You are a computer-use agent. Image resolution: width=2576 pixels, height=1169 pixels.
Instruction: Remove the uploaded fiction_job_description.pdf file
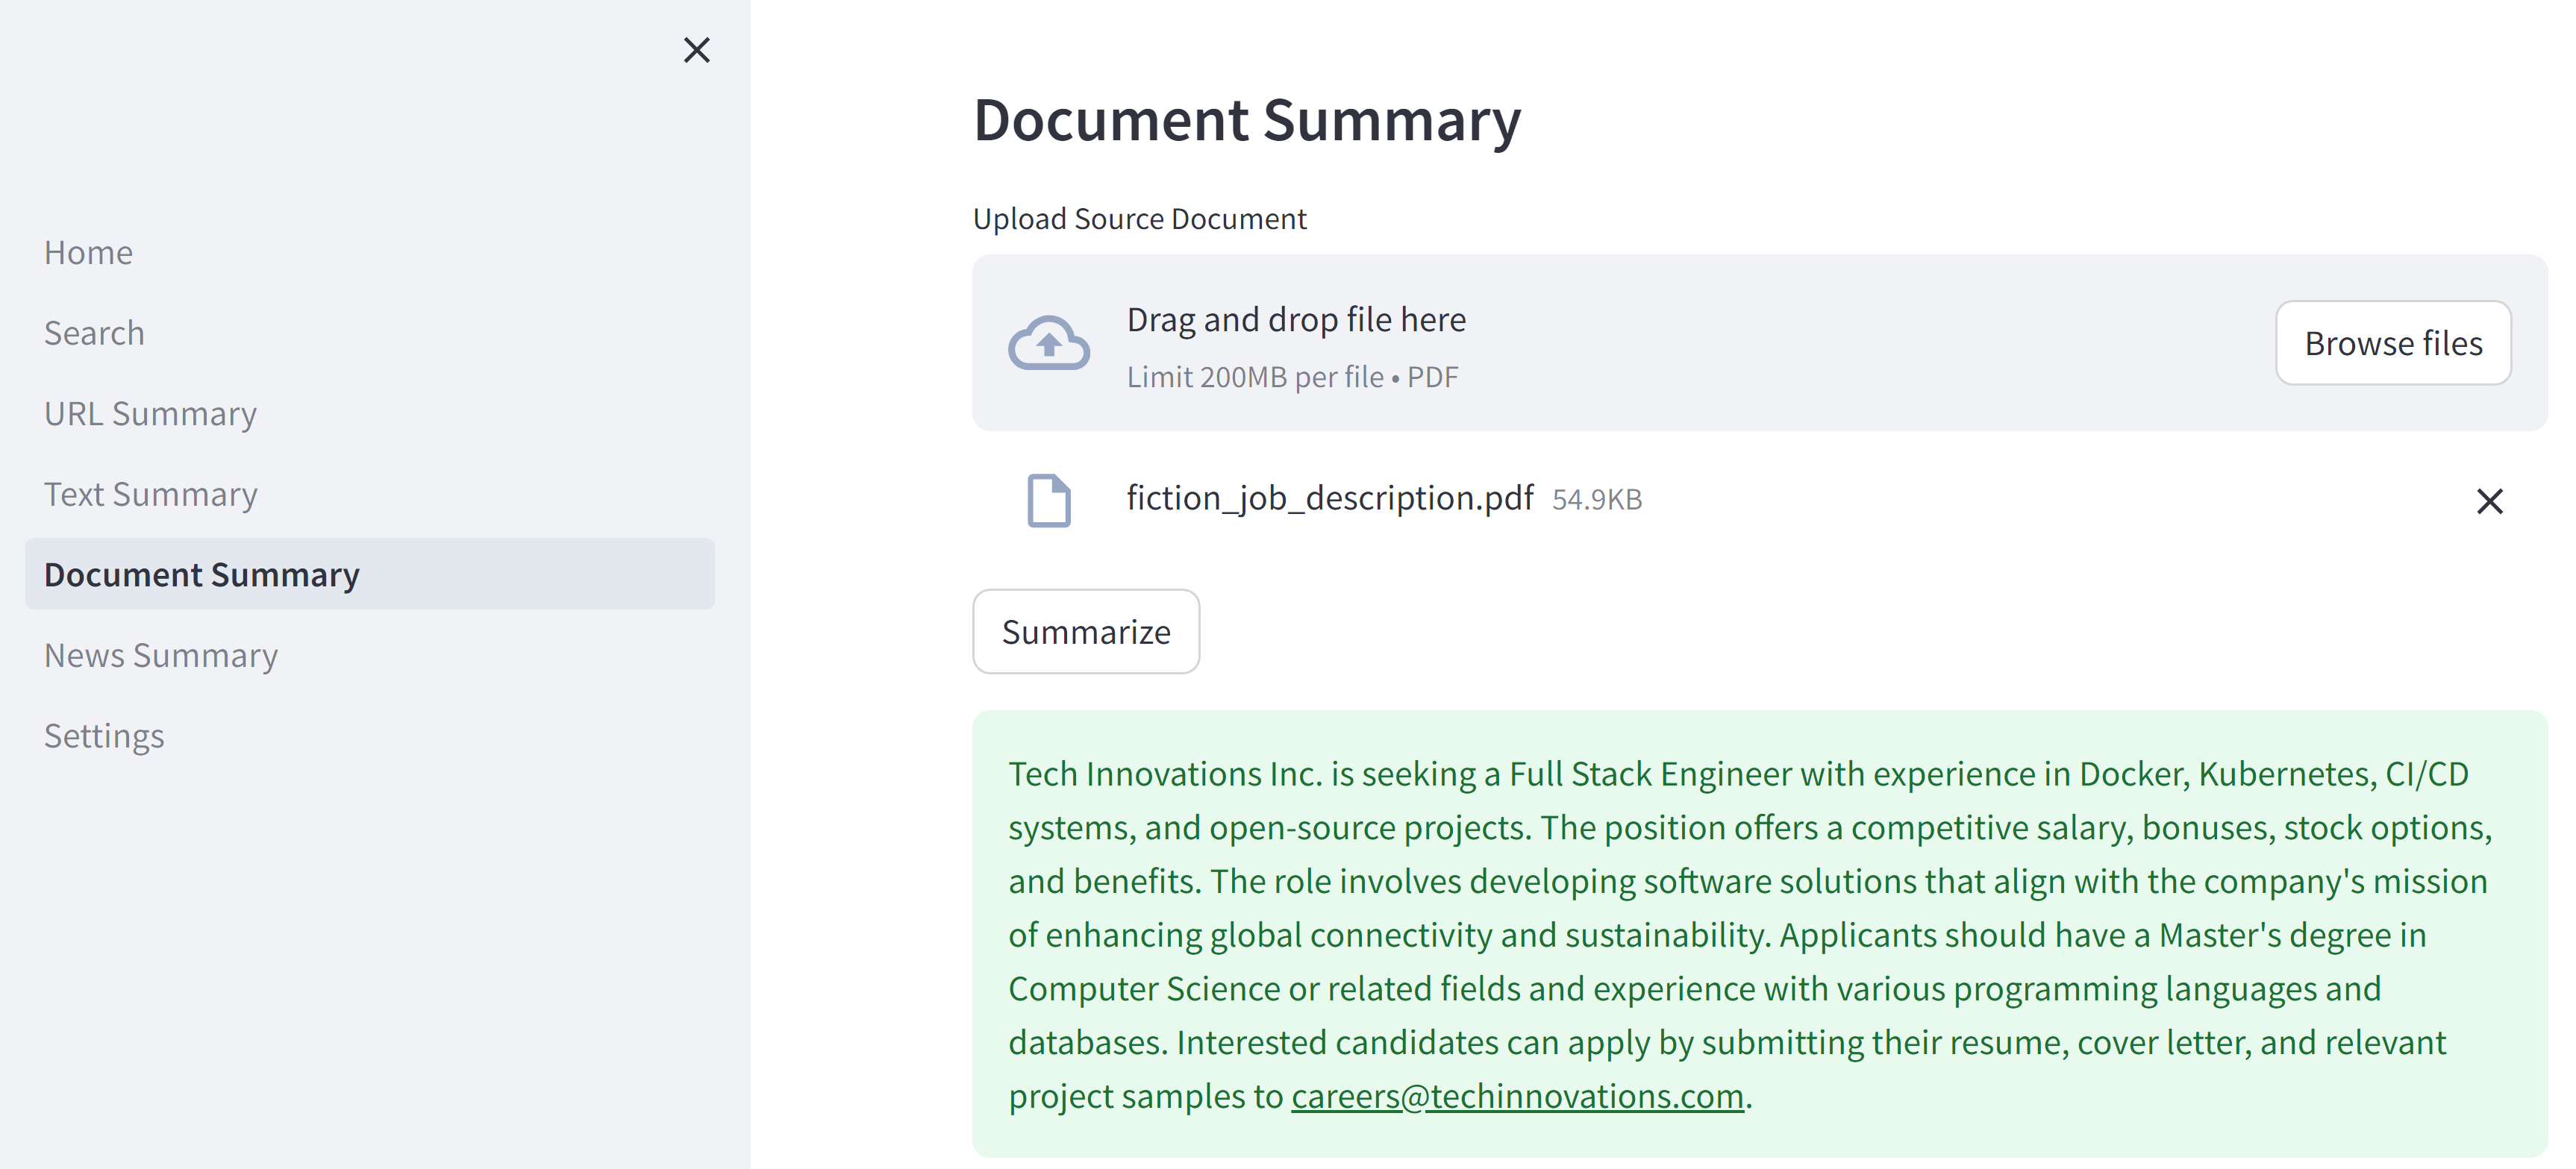coord(2489,501)
